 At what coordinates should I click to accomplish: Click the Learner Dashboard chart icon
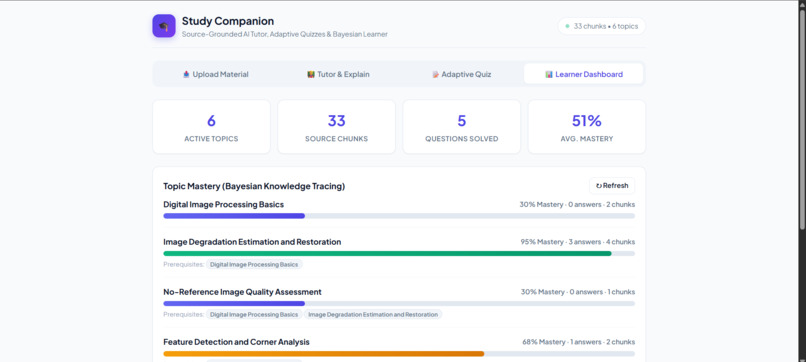pyautogui.click(x=549, y=75)
